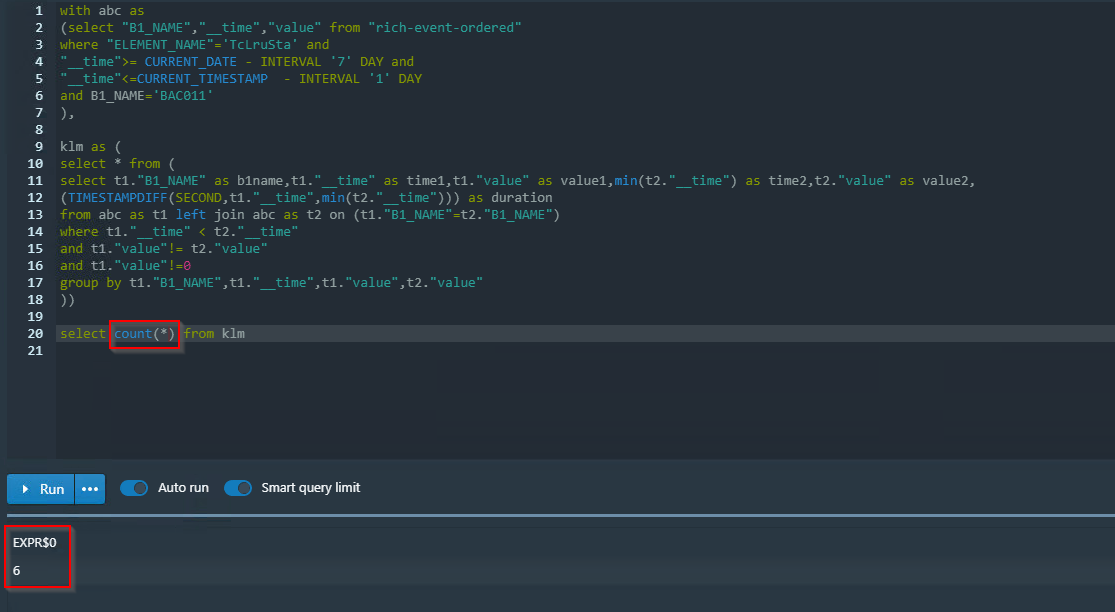The height and width of the screenshot is (612, 1115).
Task: Select the result value 6 cell
Action: [x=16, y=571]
